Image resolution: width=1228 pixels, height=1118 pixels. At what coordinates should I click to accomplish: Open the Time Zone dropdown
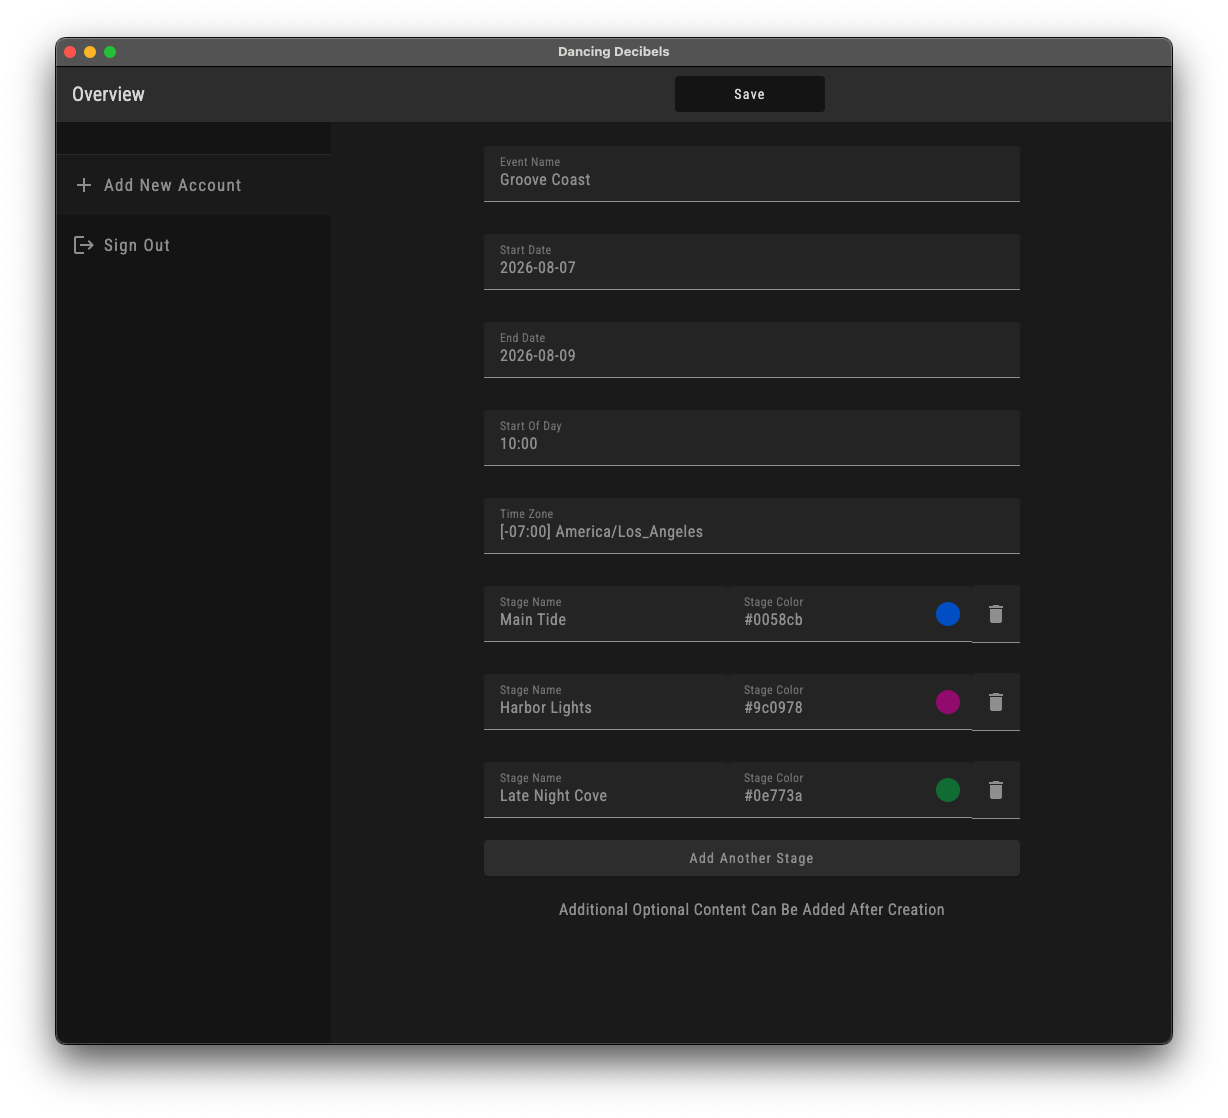coord(751,526)
